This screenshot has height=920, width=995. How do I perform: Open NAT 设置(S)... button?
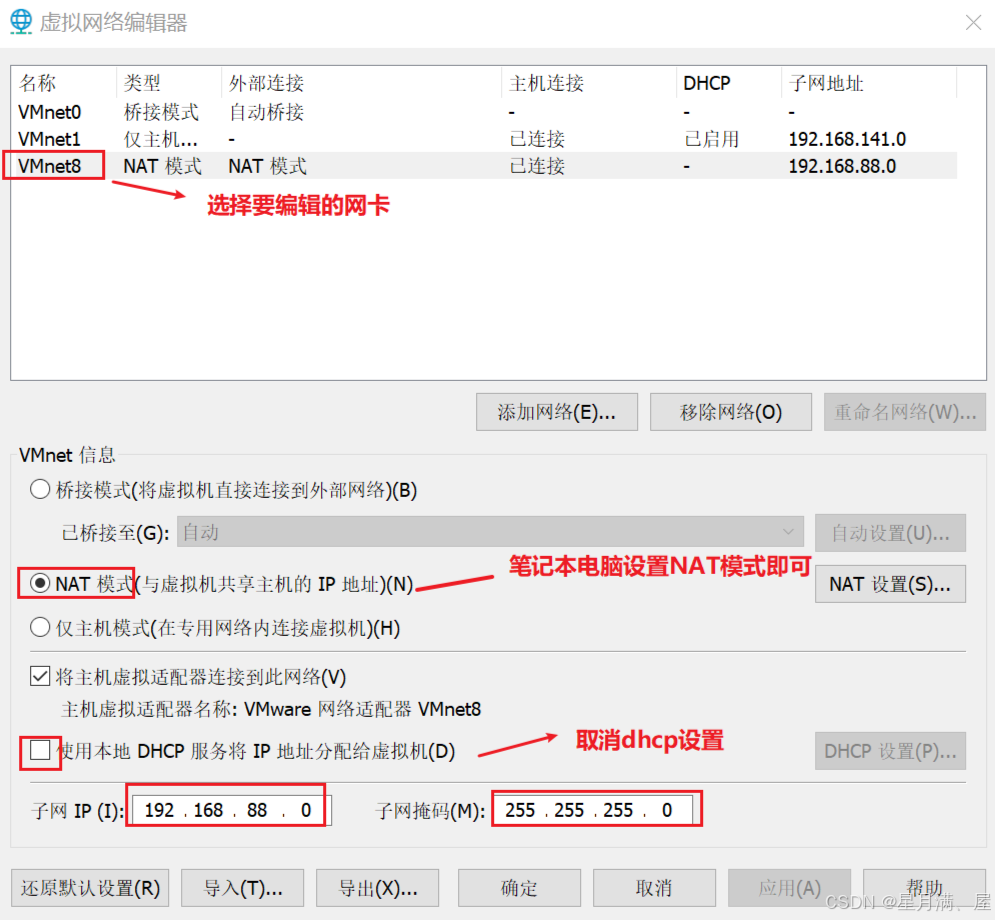[x=890, y=584]
